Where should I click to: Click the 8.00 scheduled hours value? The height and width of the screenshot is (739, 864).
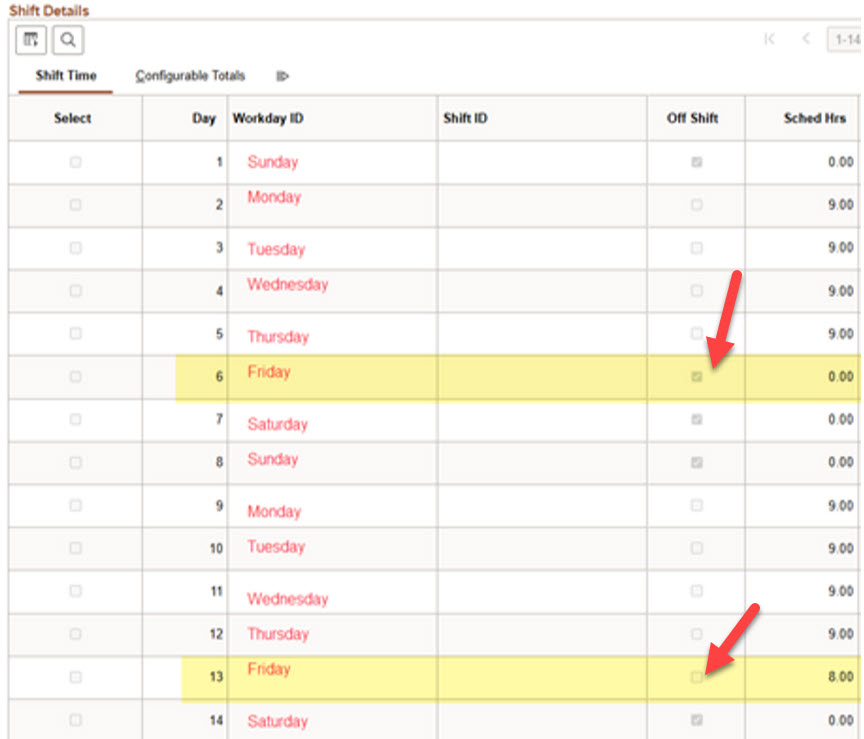point(841,677)
